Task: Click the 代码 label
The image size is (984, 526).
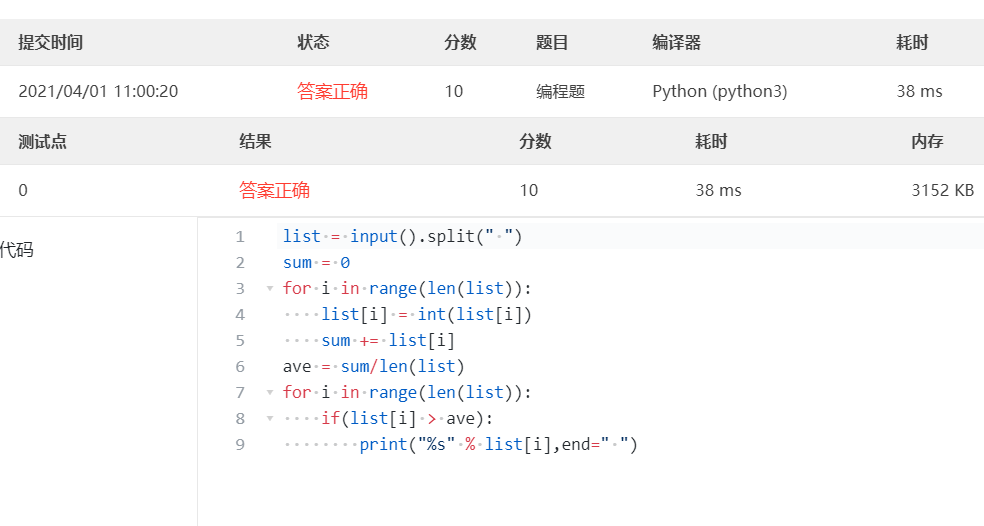Action: coord(17,250)
